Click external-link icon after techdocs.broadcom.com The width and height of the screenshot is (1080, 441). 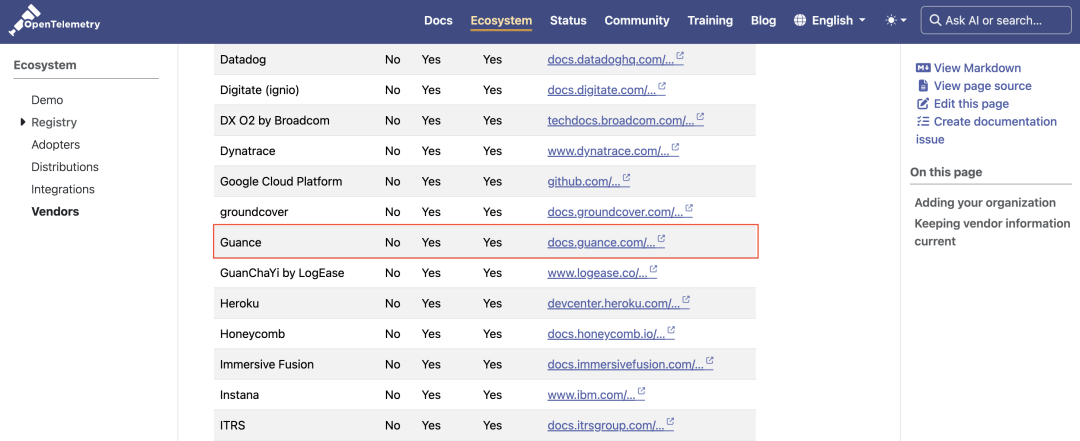(700, 117)
